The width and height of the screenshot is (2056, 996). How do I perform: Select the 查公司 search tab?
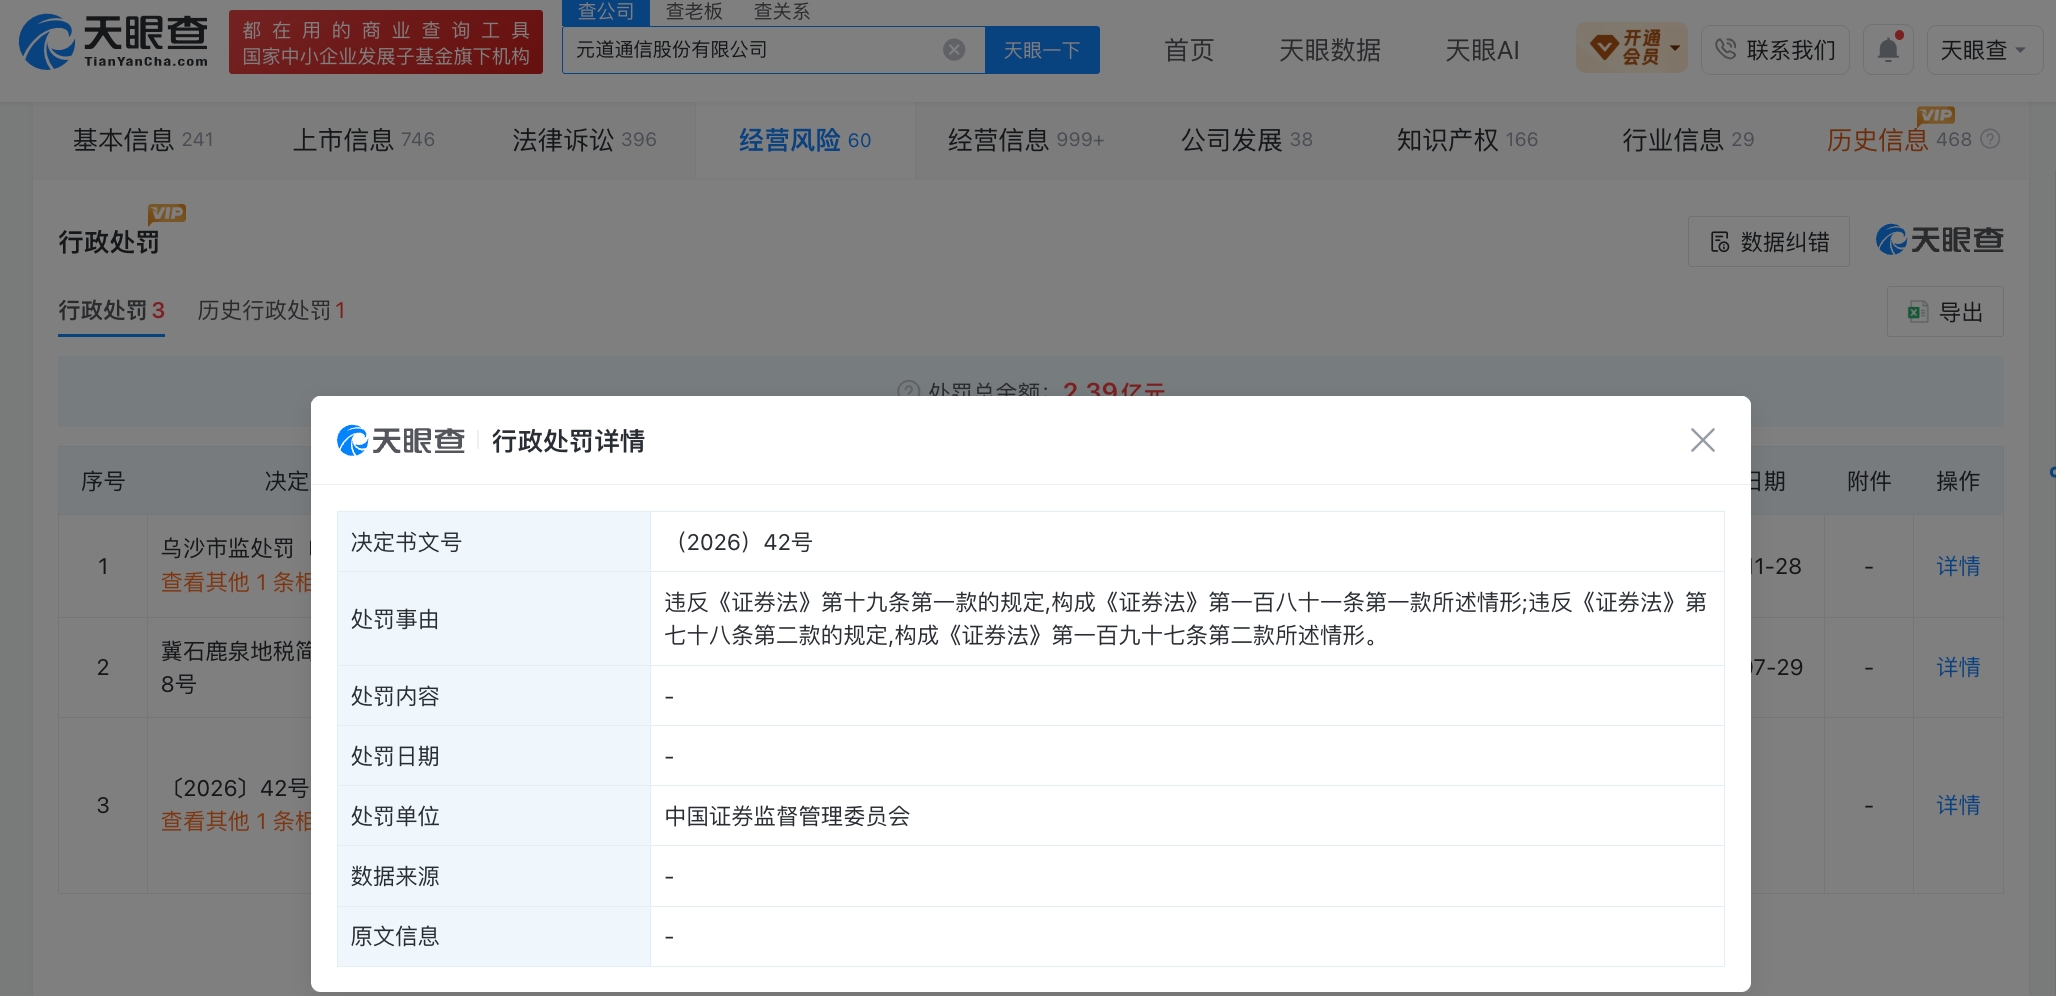(x=606, y=12)
